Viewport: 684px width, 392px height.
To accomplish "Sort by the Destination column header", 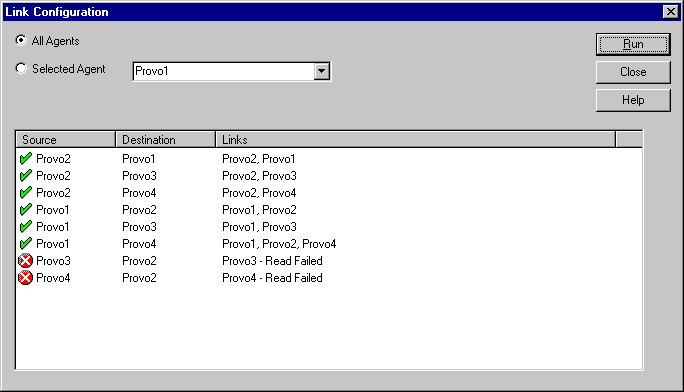I will (x=166, y=140).
